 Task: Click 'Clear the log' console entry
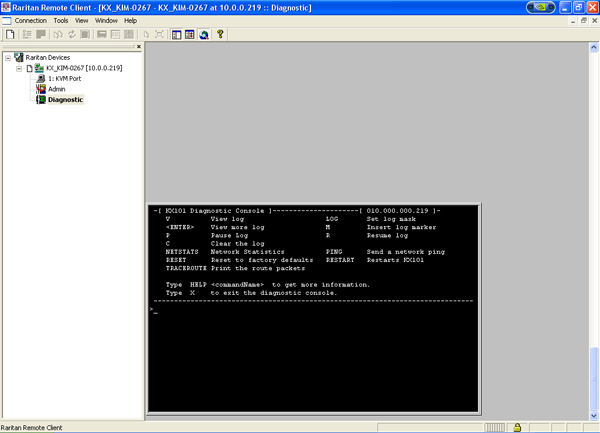238,244
